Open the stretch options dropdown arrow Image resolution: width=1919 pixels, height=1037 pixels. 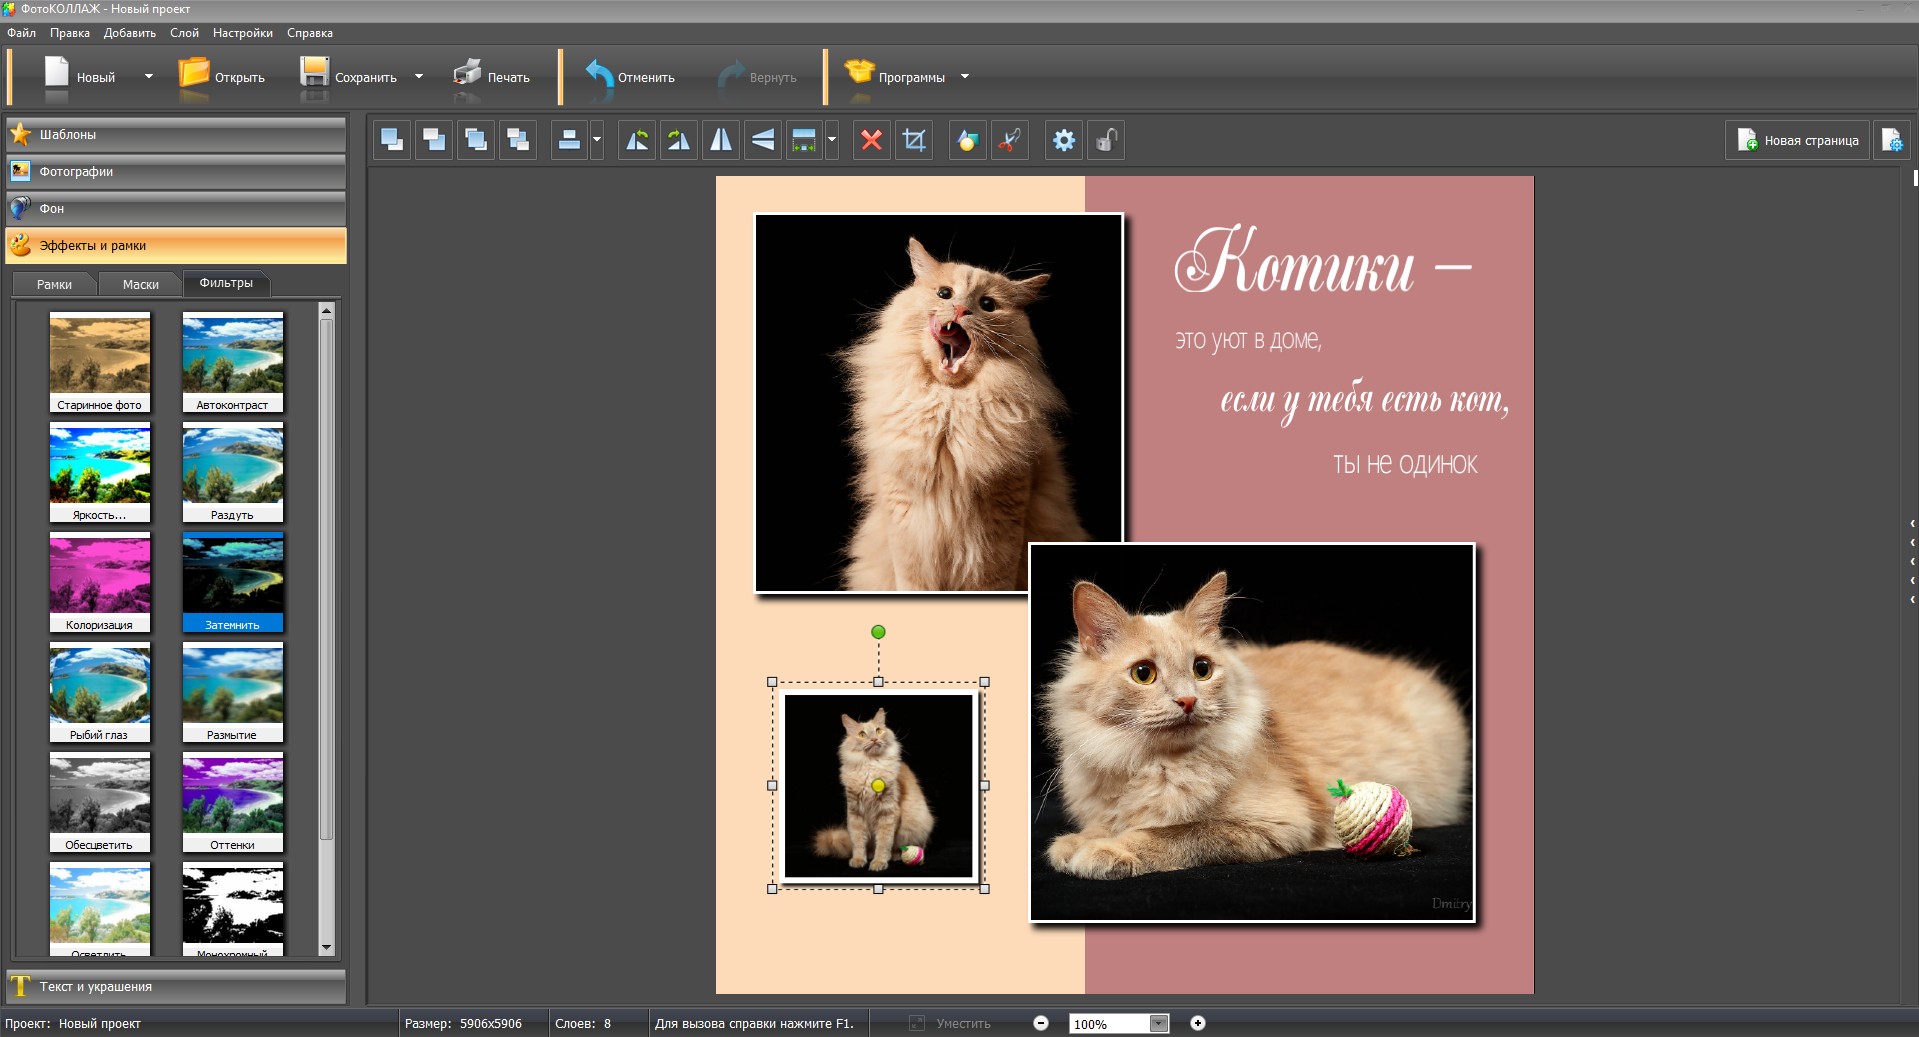tap(832, 140)
